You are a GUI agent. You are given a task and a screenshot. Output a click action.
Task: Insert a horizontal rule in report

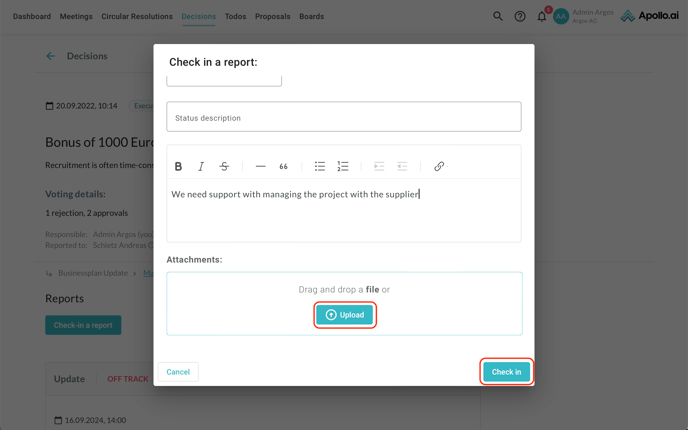click(260, 166)
